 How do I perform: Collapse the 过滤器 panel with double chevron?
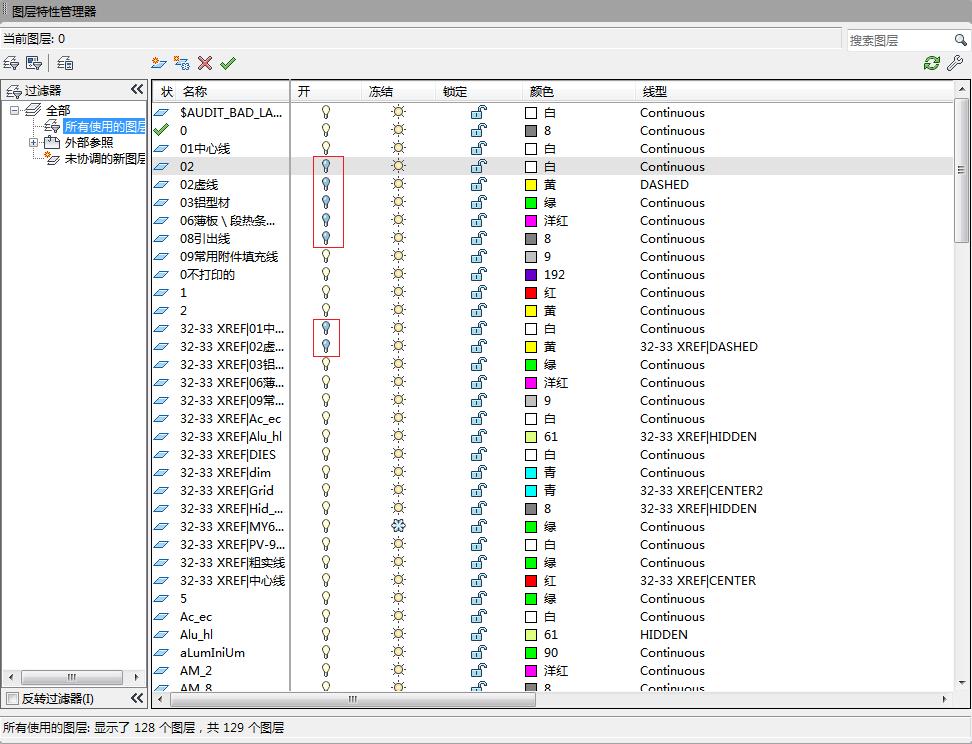pos(137,90)
